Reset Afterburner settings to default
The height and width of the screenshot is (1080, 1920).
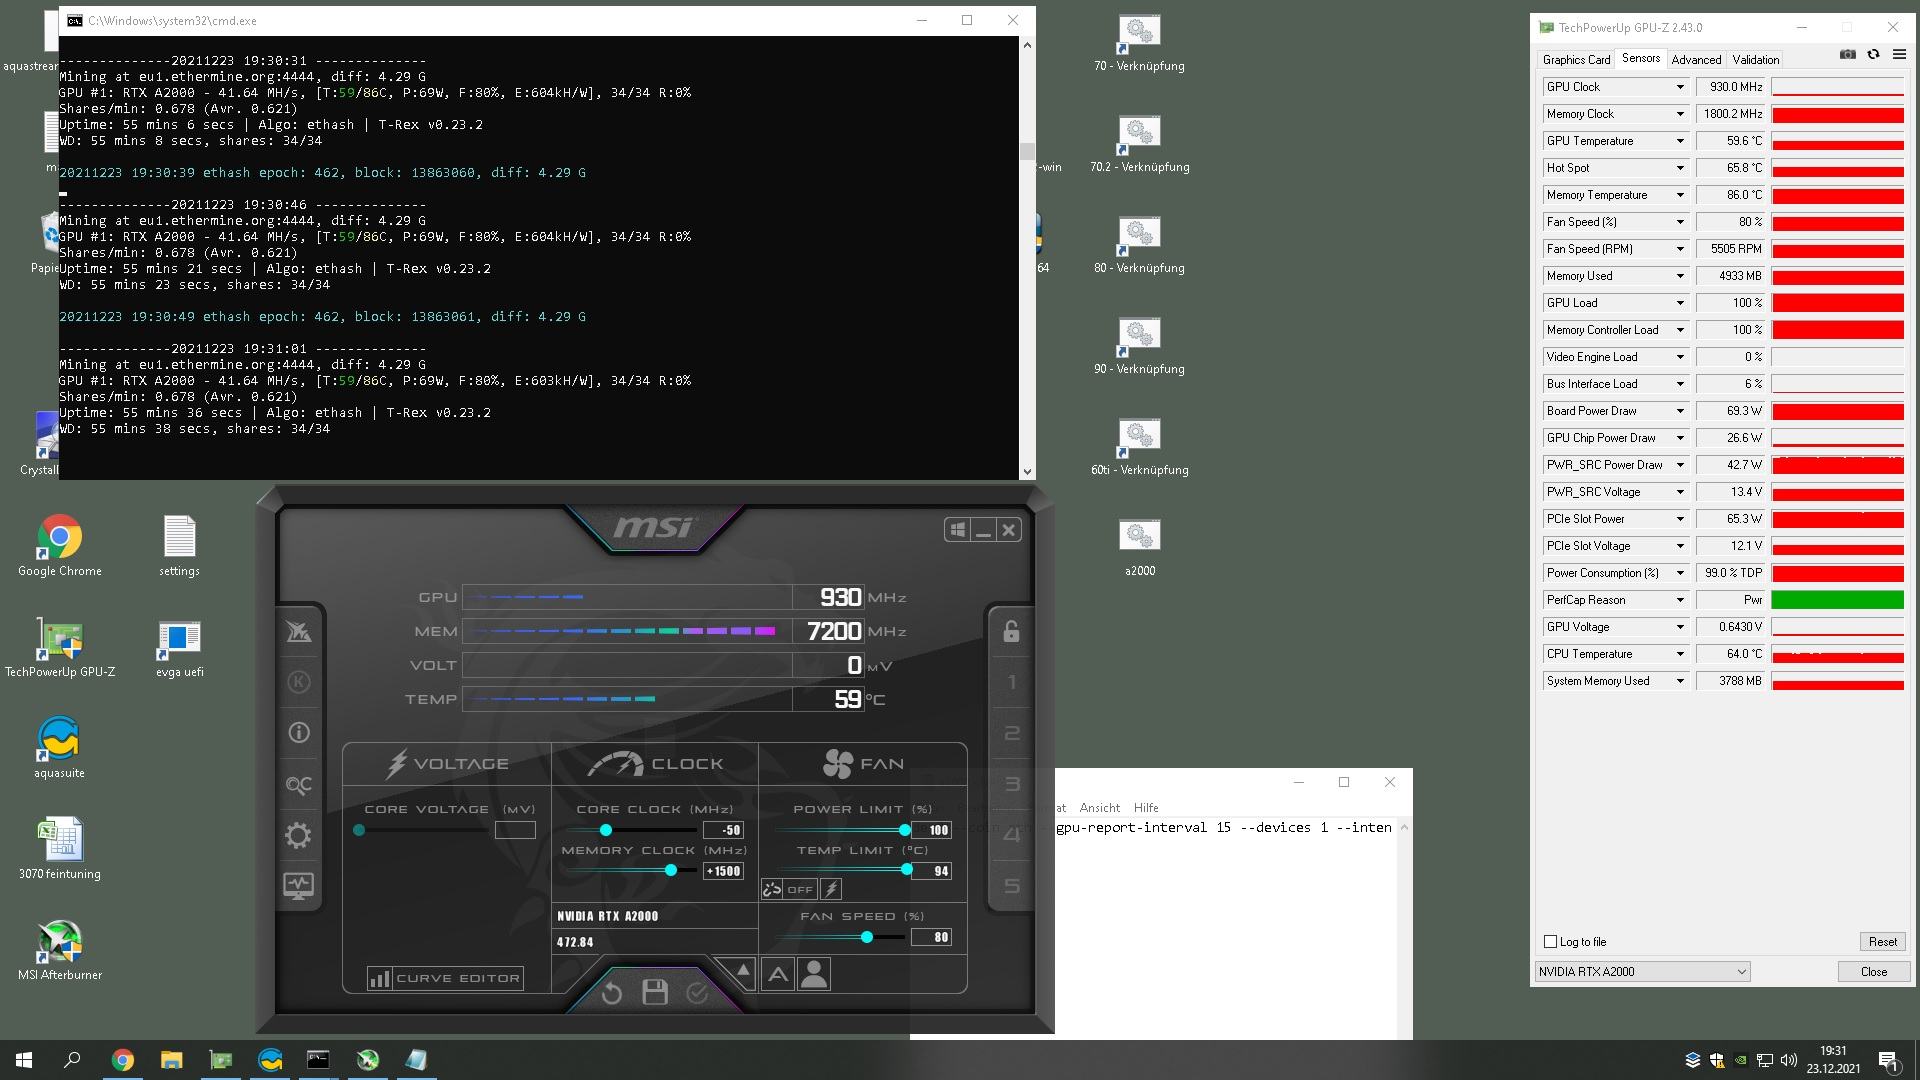click(612, 993)
